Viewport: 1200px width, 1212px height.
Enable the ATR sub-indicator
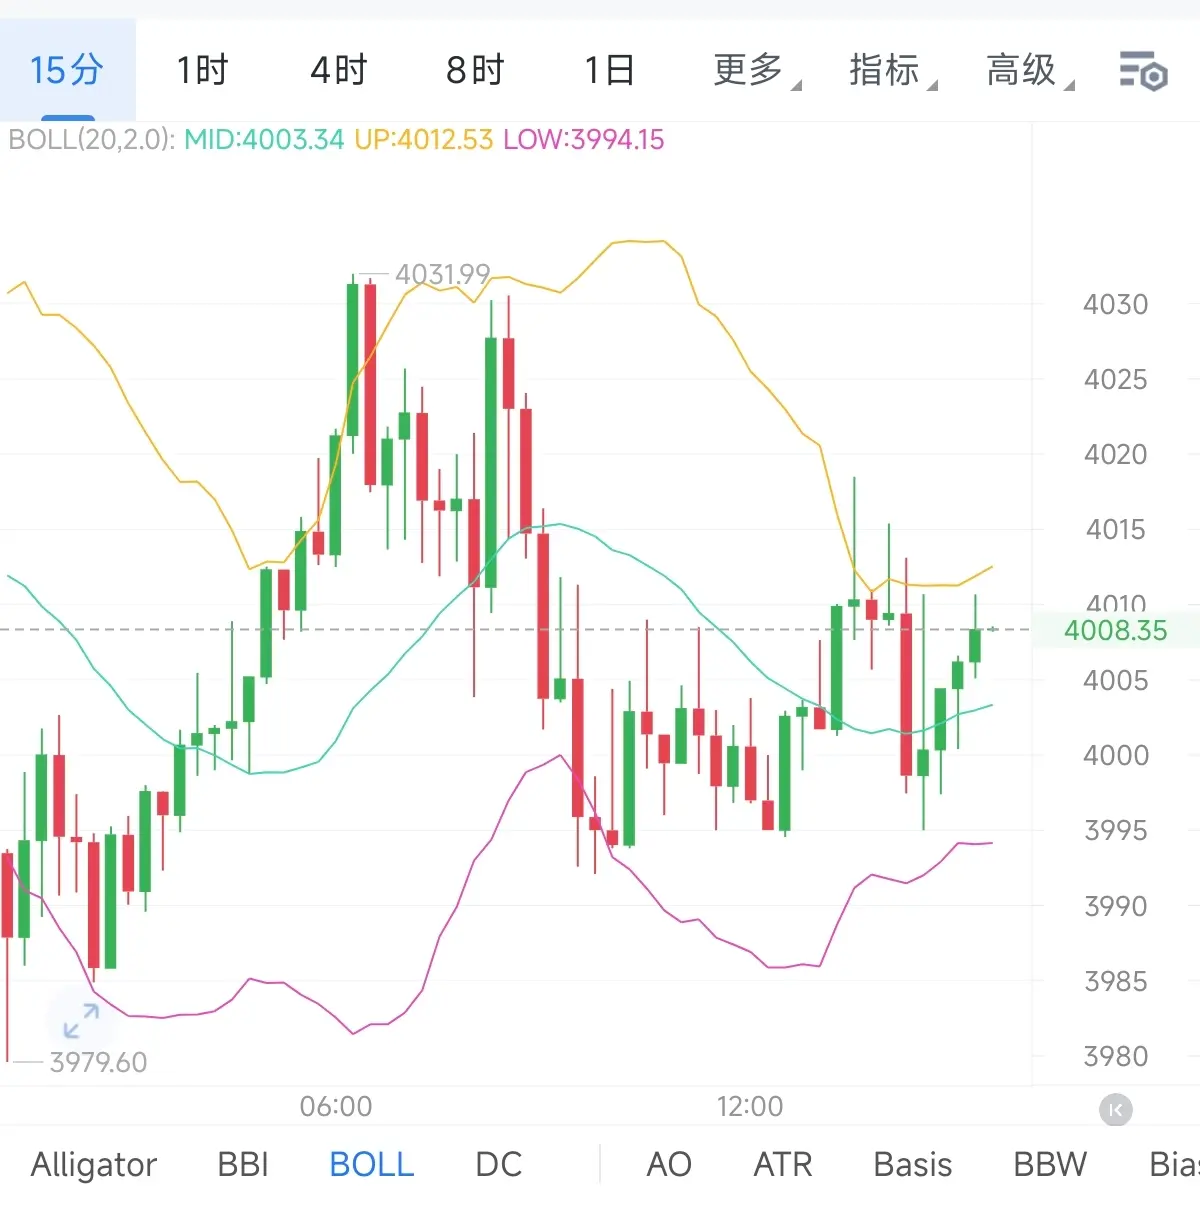pyautogui.click(x=782, y=1164)
